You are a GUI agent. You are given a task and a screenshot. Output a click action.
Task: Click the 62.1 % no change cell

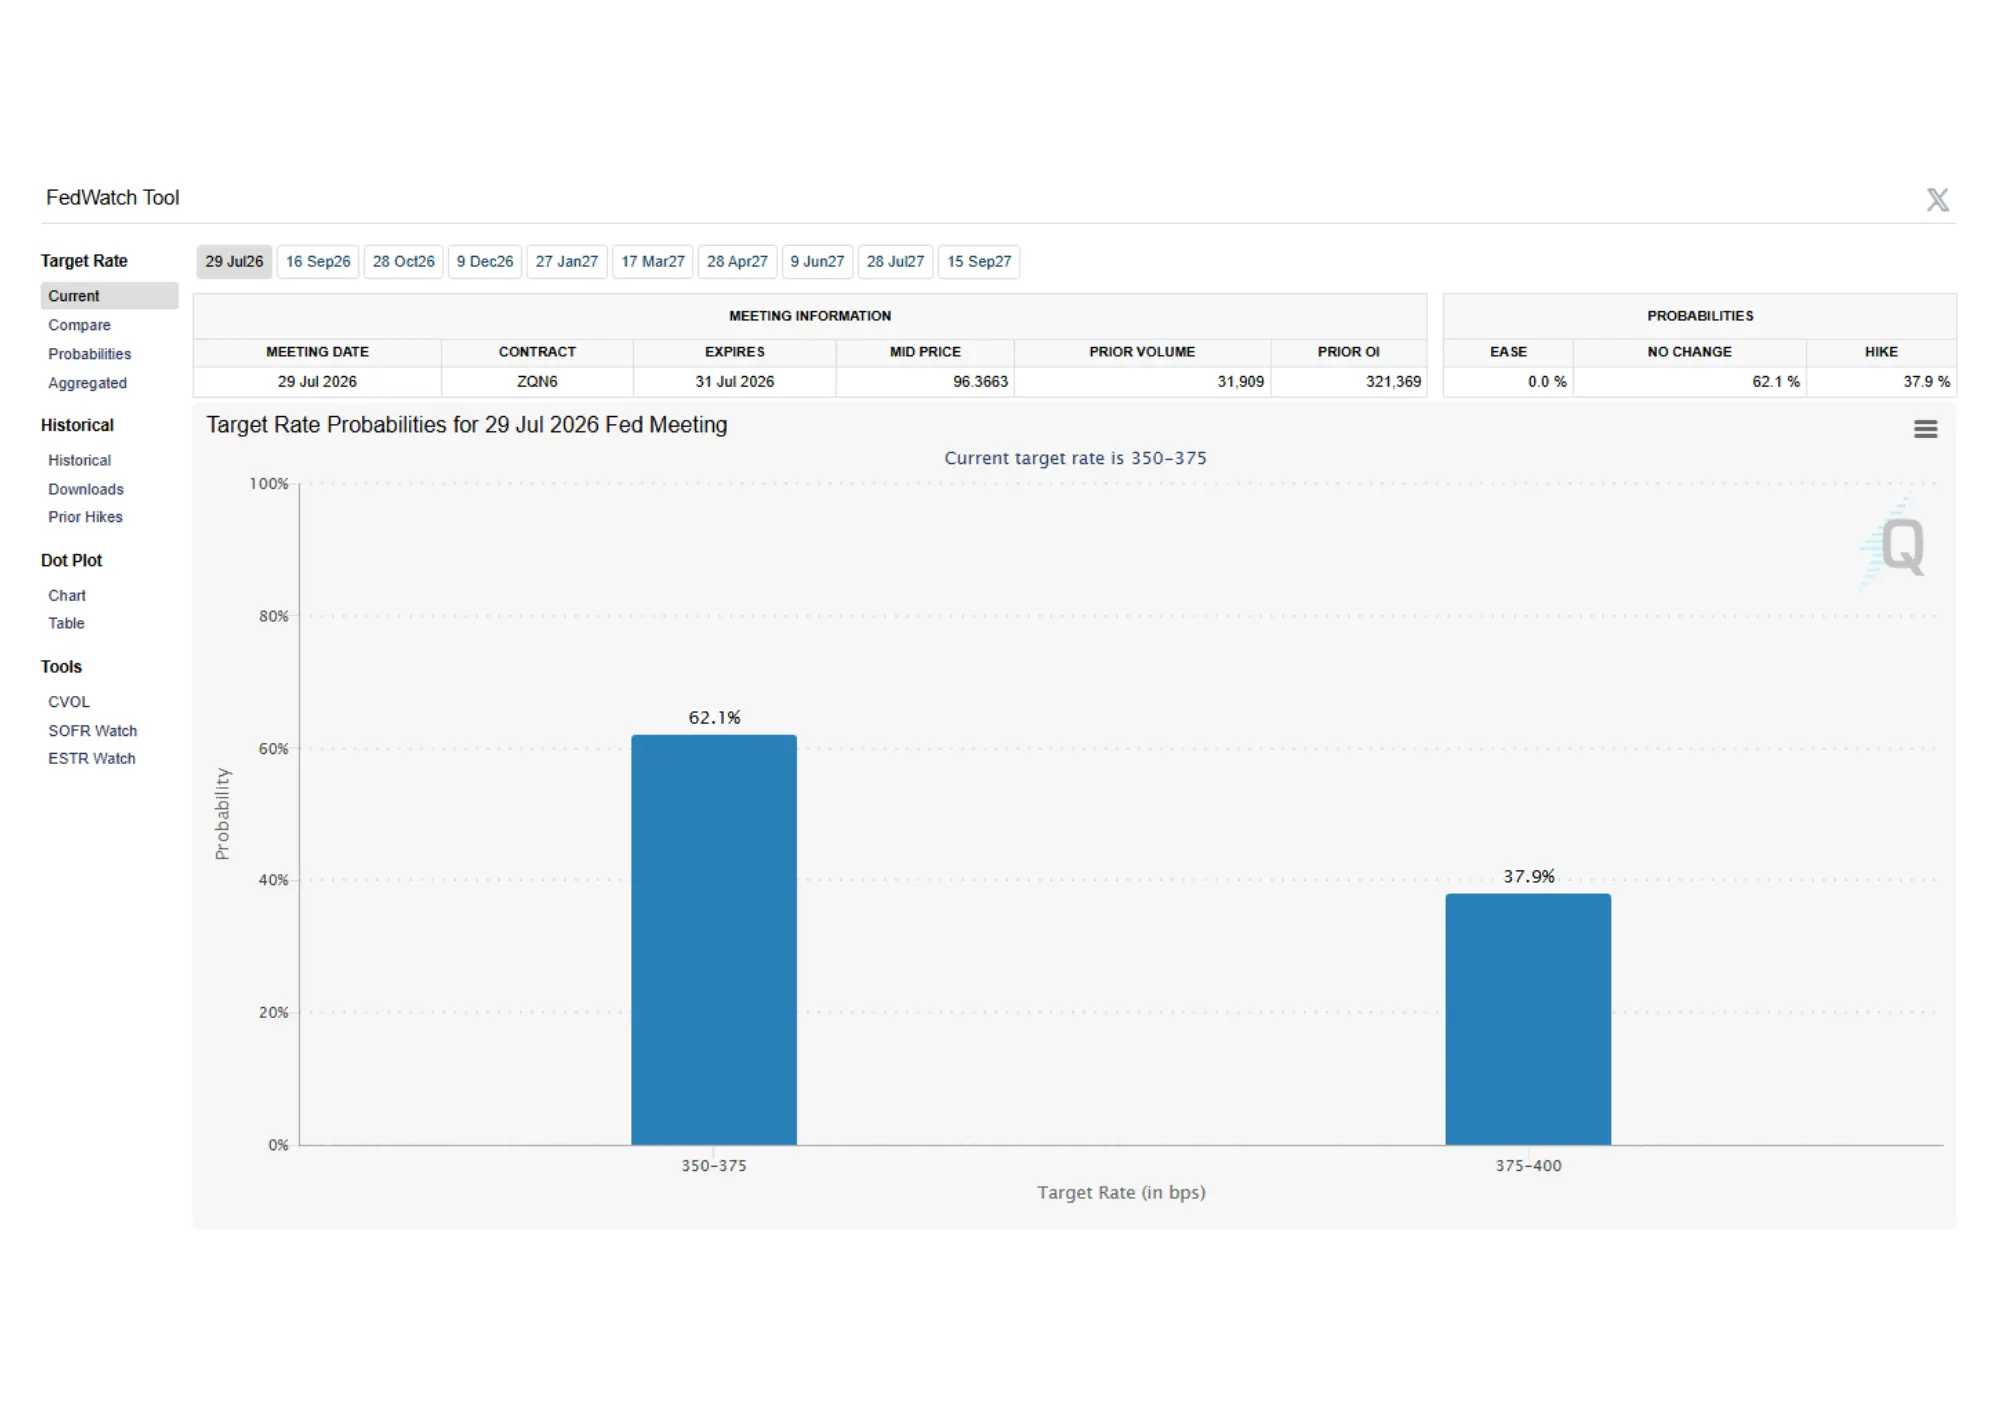(x=1690, y=382)
